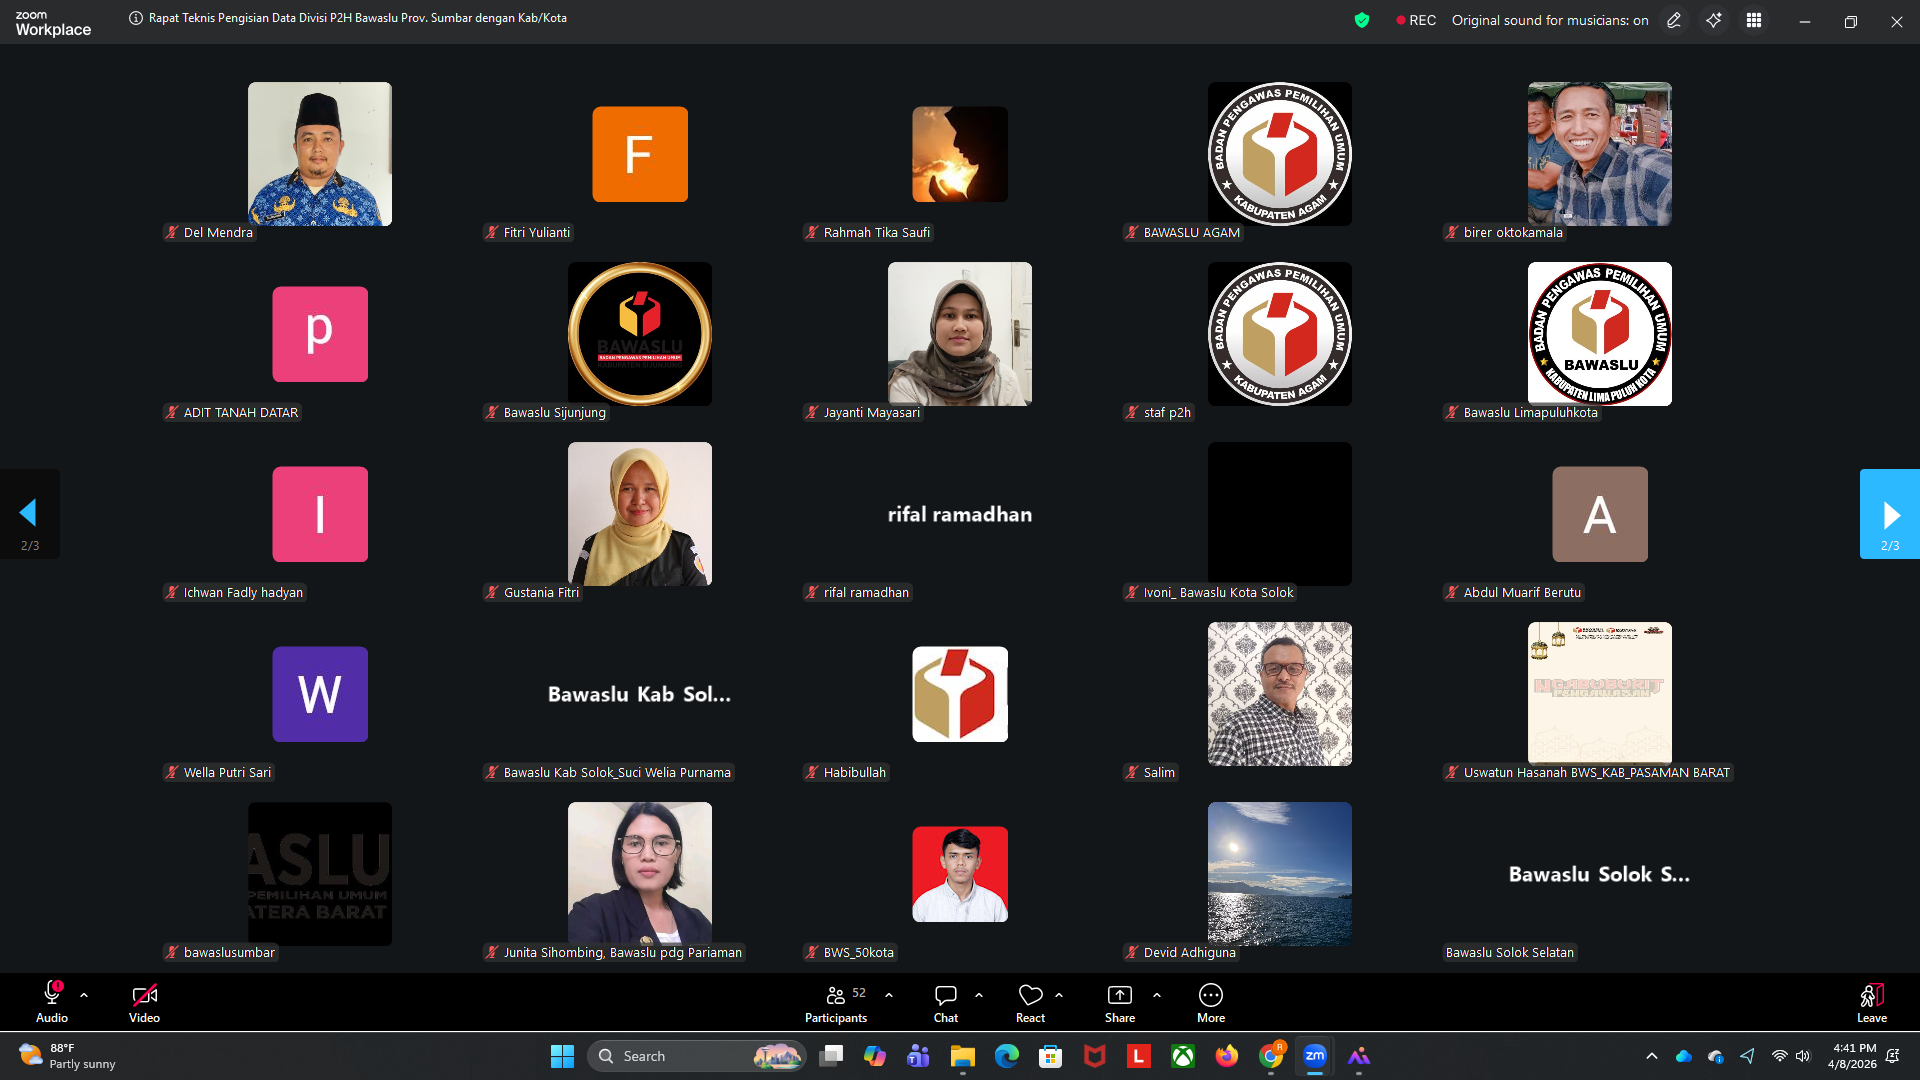Toggle Original sound for musicians
This screenshot has height=1080, width=1920.
[1549, 21]
